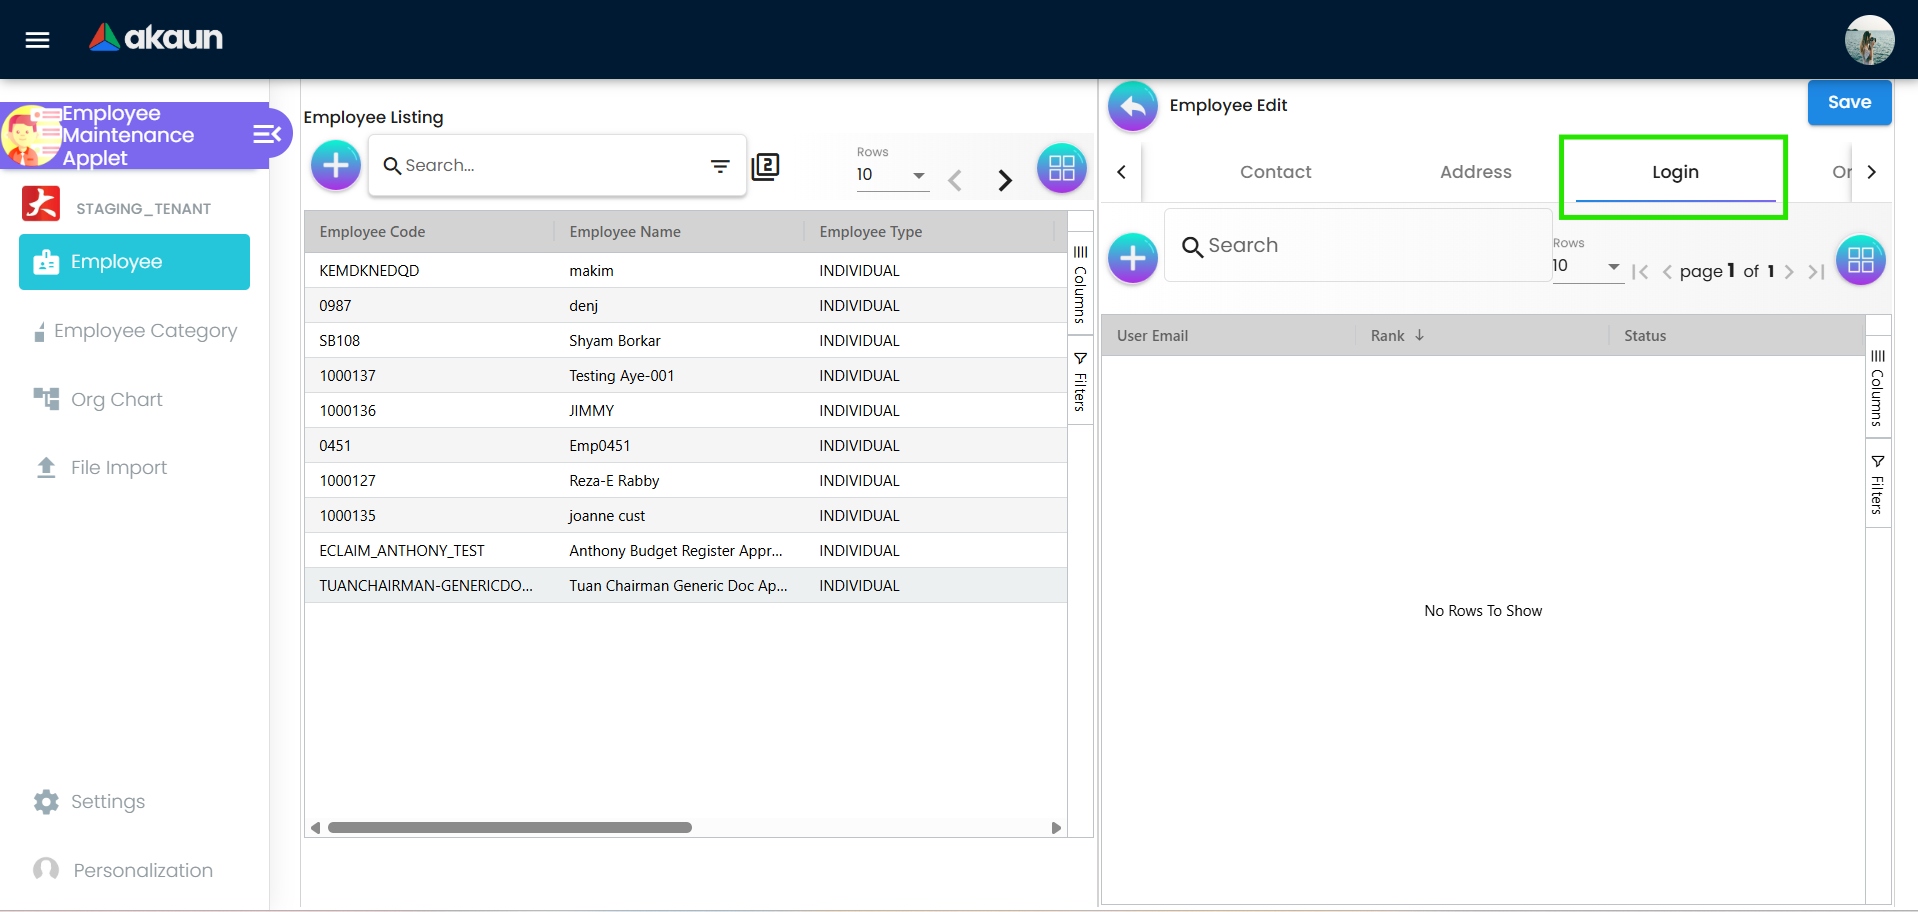Click the back arrow in Employee Edit
The height and width of the screenshot is (912, 1918).
click(x=1132, y=106)
